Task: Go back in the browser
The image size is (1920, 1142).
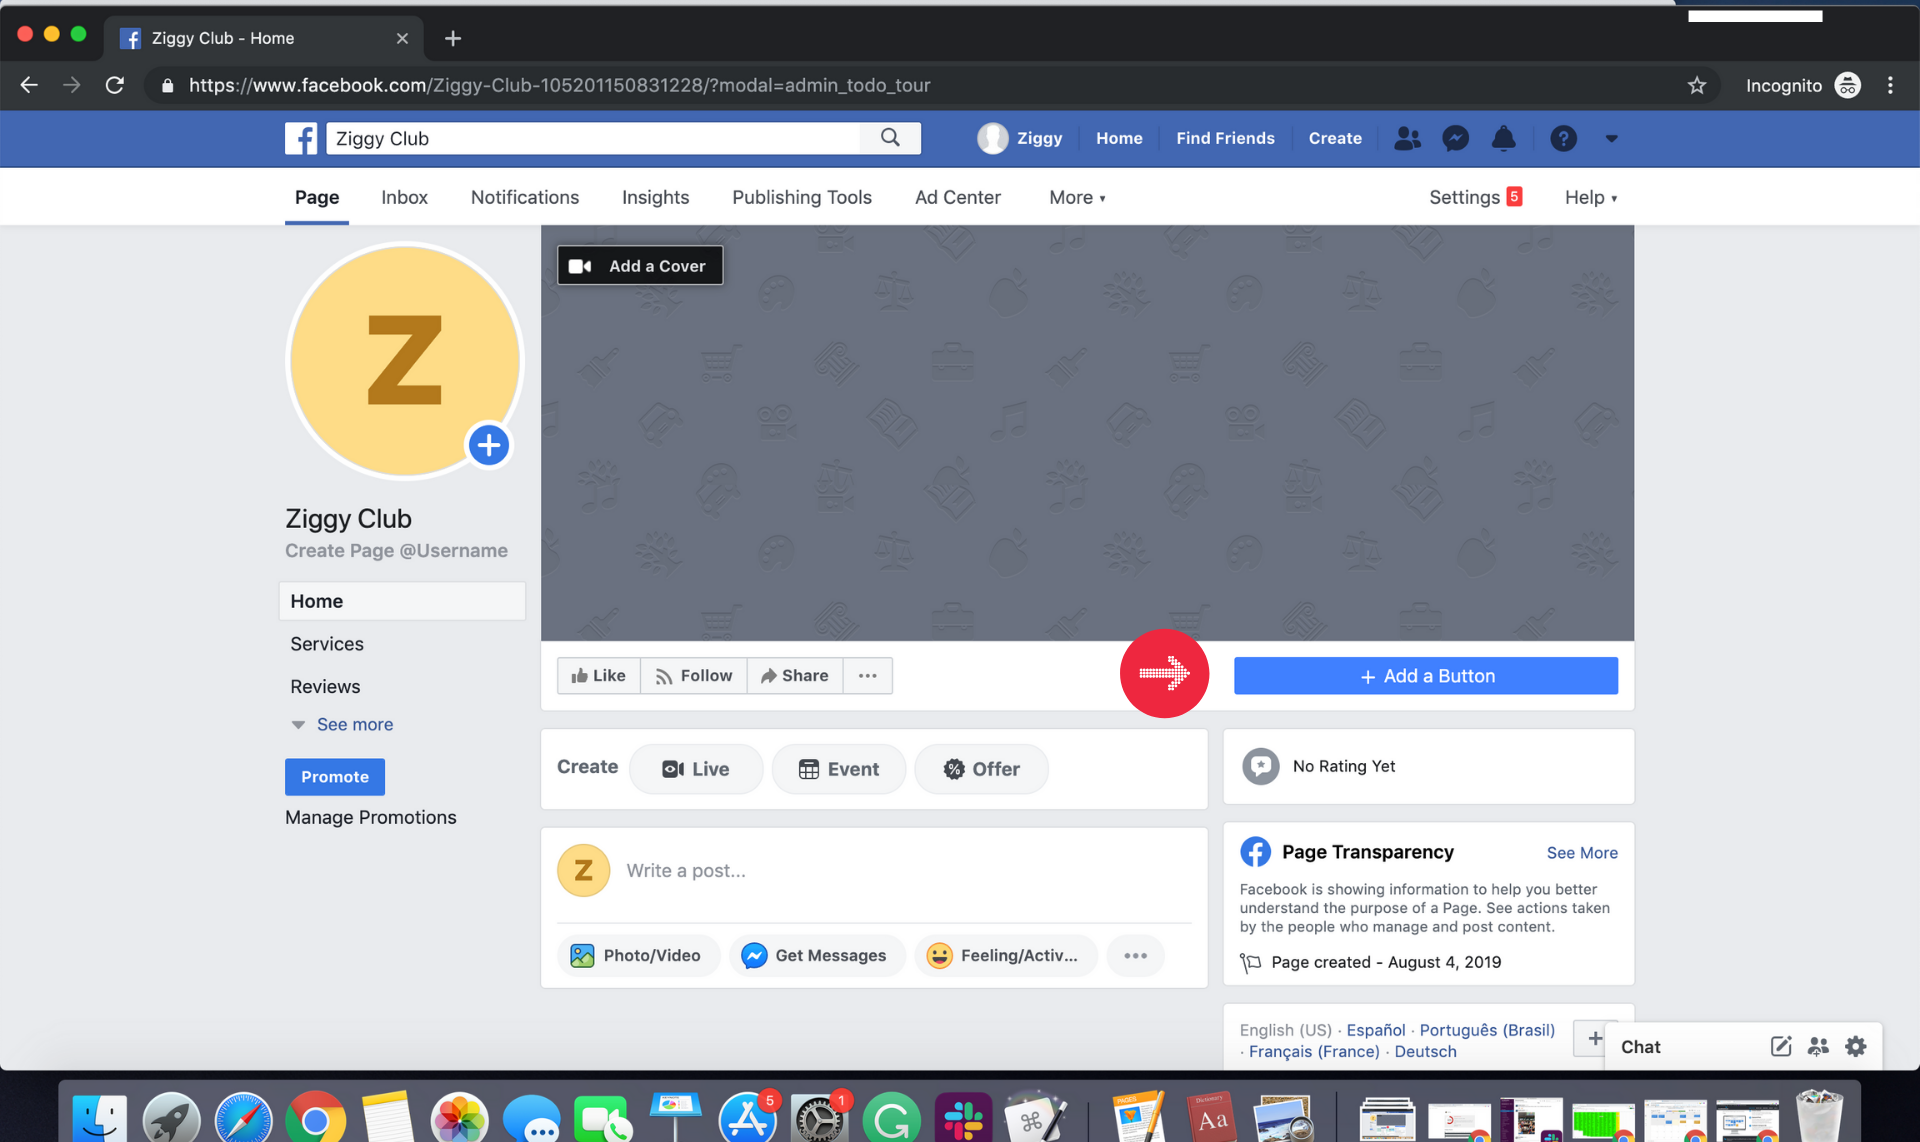Action: tap(29, 86)
